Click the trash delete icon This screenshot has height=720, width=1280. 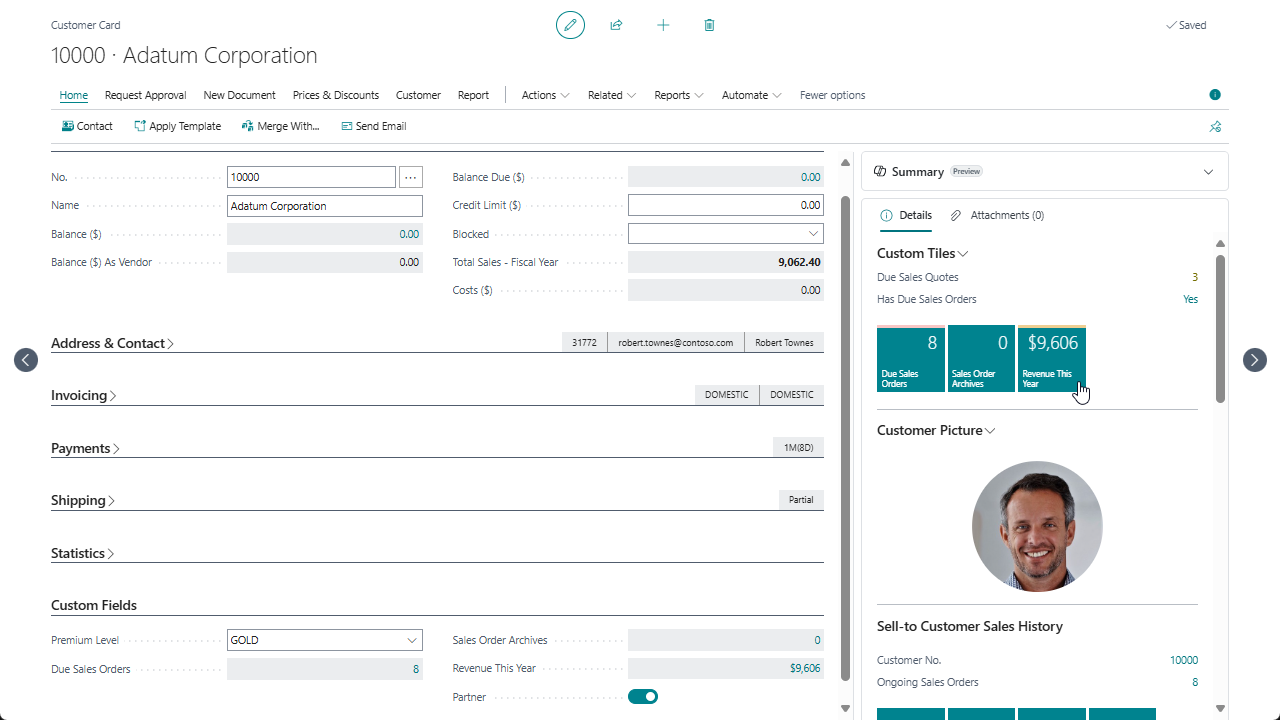point(709,25)
